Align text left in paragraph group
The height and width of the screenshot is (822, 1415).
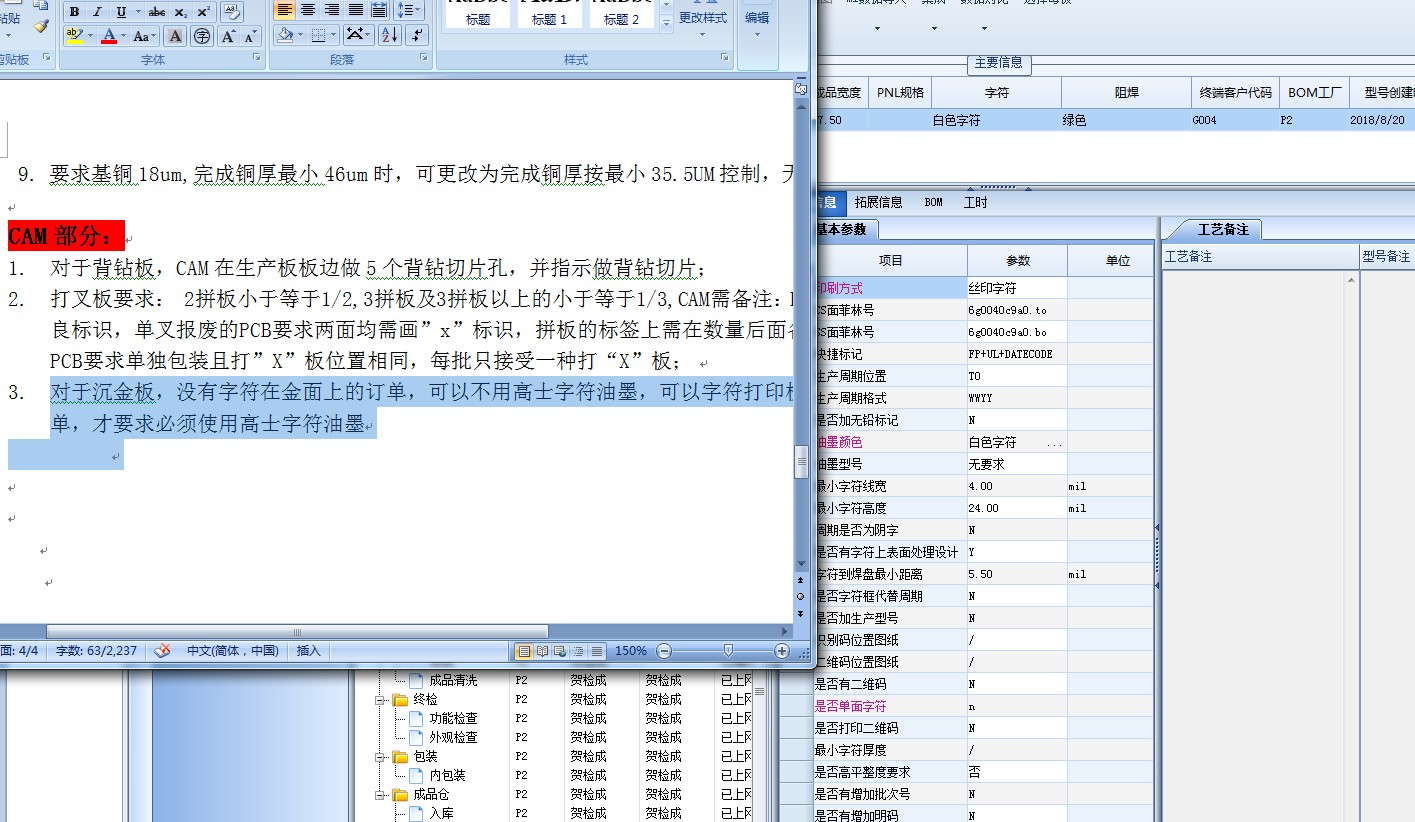285,10
